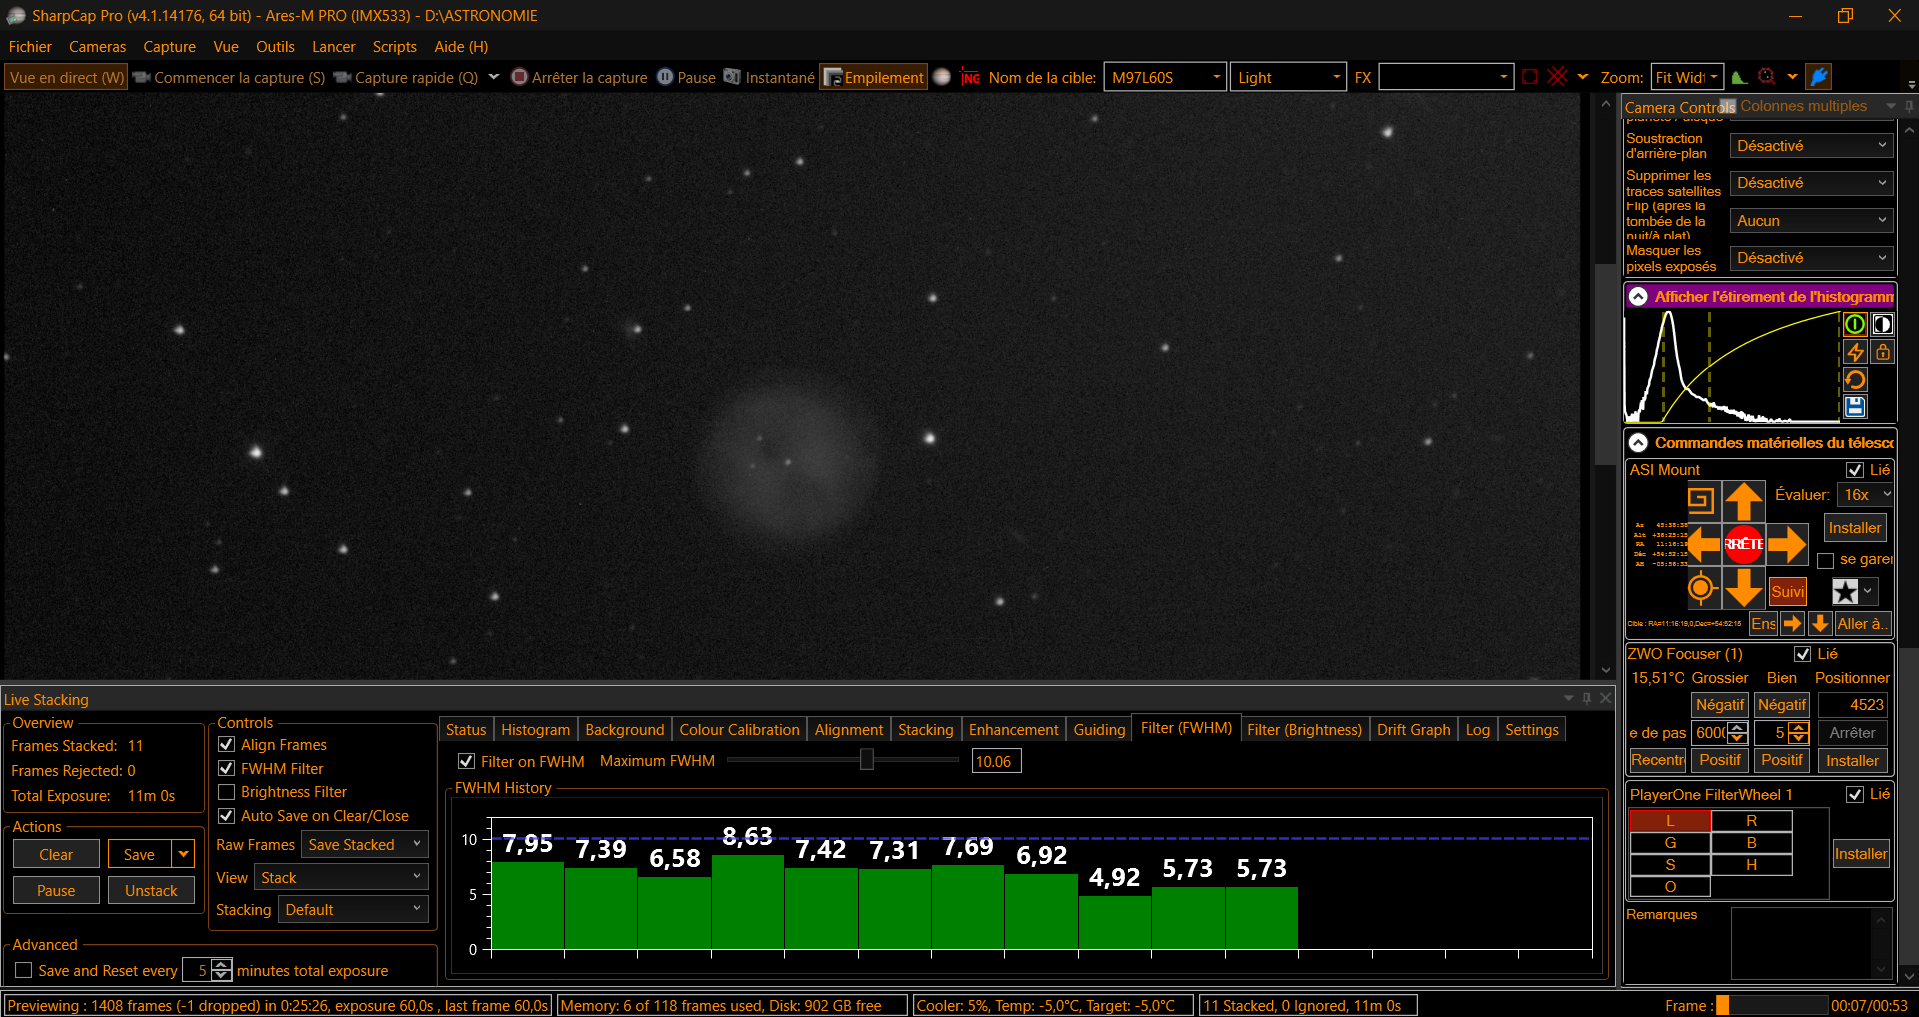The image size is (1919, 1017).
Task: Uncheck the FWHM Filter checkbox
Action: [x=227, y=768]
